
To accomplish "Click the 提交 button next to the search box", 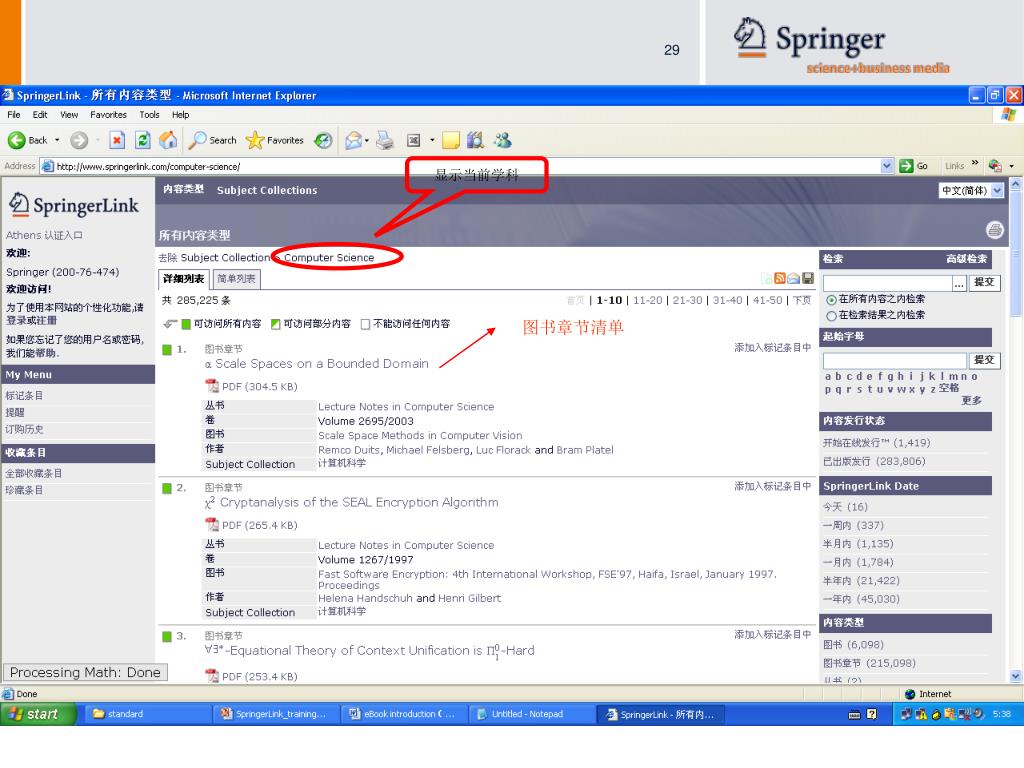I will pyautogui.click(x=984, y=282).
